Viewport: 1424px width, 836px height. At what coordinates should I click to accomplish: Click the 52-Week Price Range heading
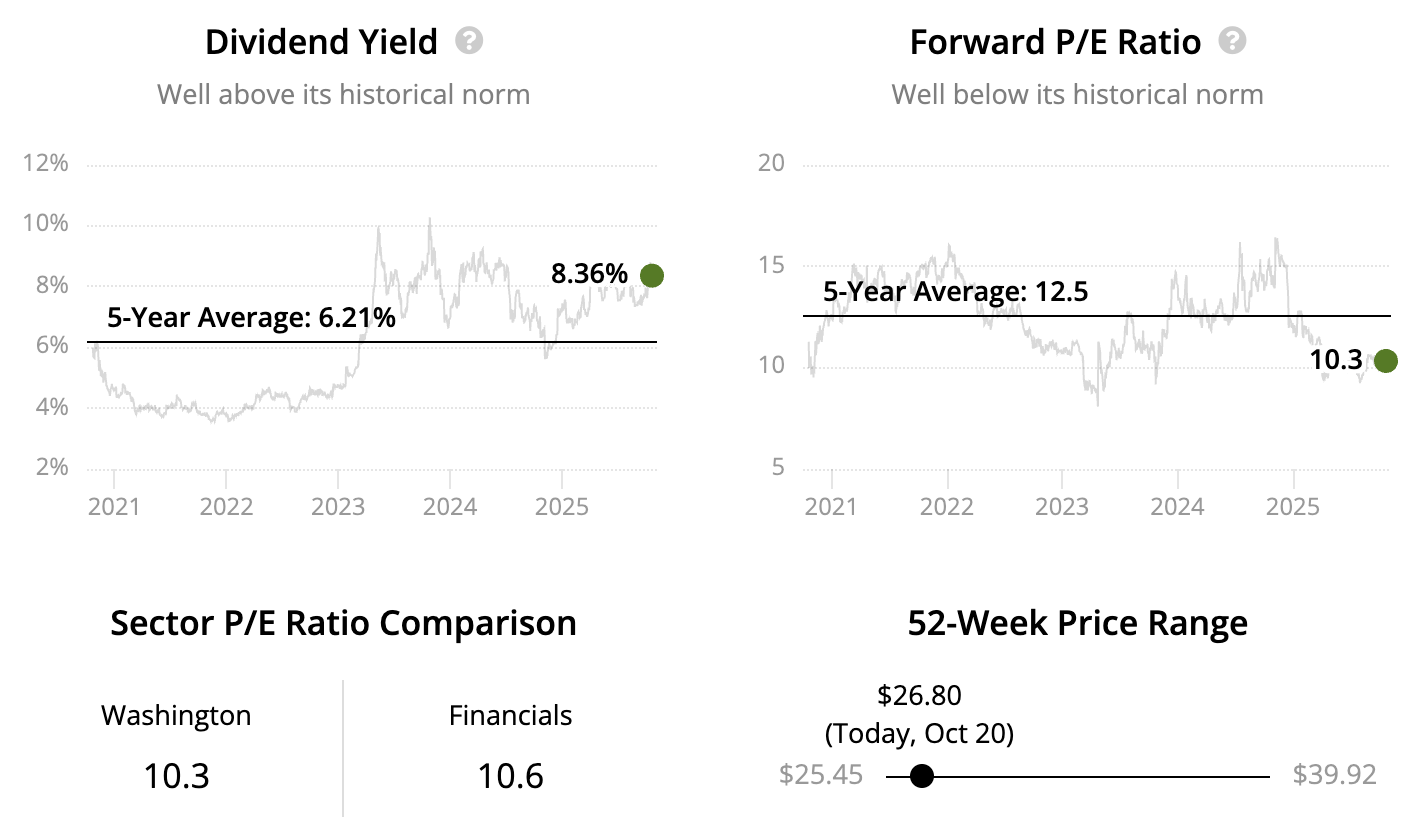(x=1077, y=623)
